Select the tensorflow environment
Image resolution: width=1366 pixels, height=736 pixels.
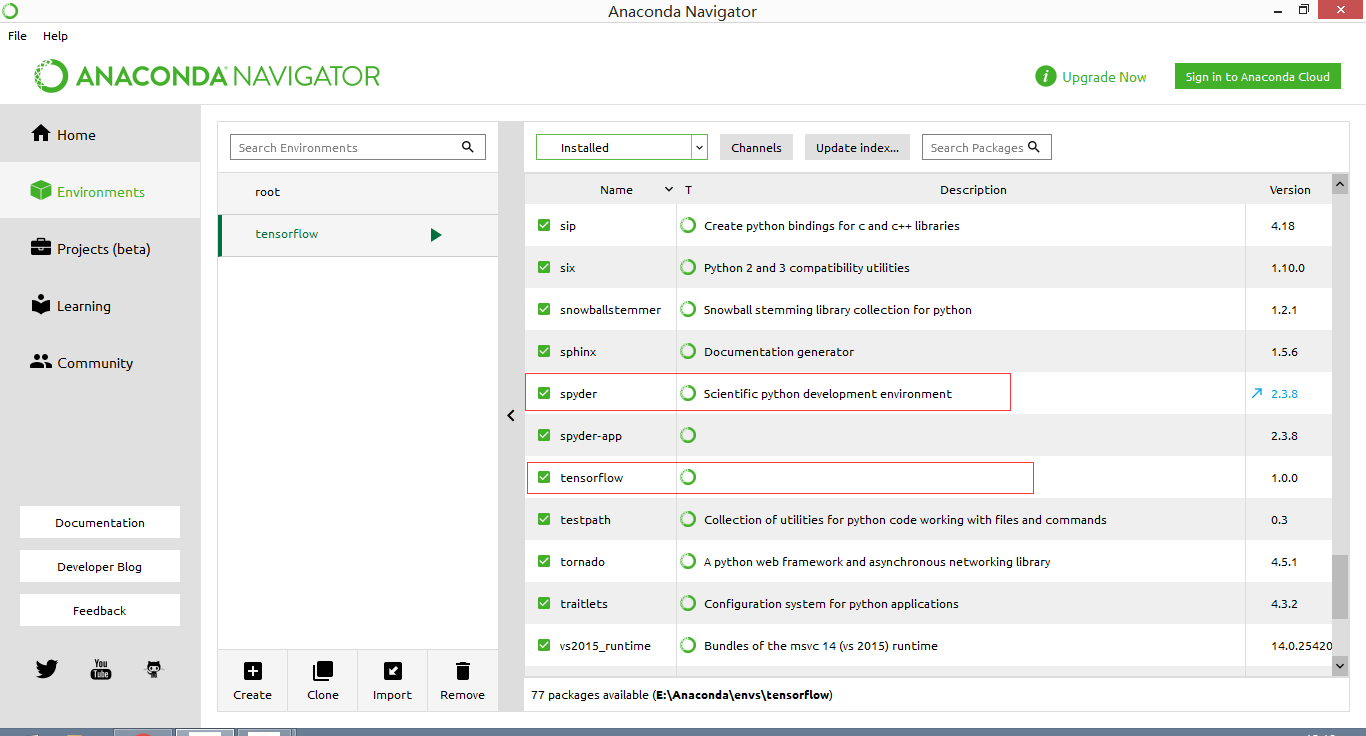click(x=358, y=234)
